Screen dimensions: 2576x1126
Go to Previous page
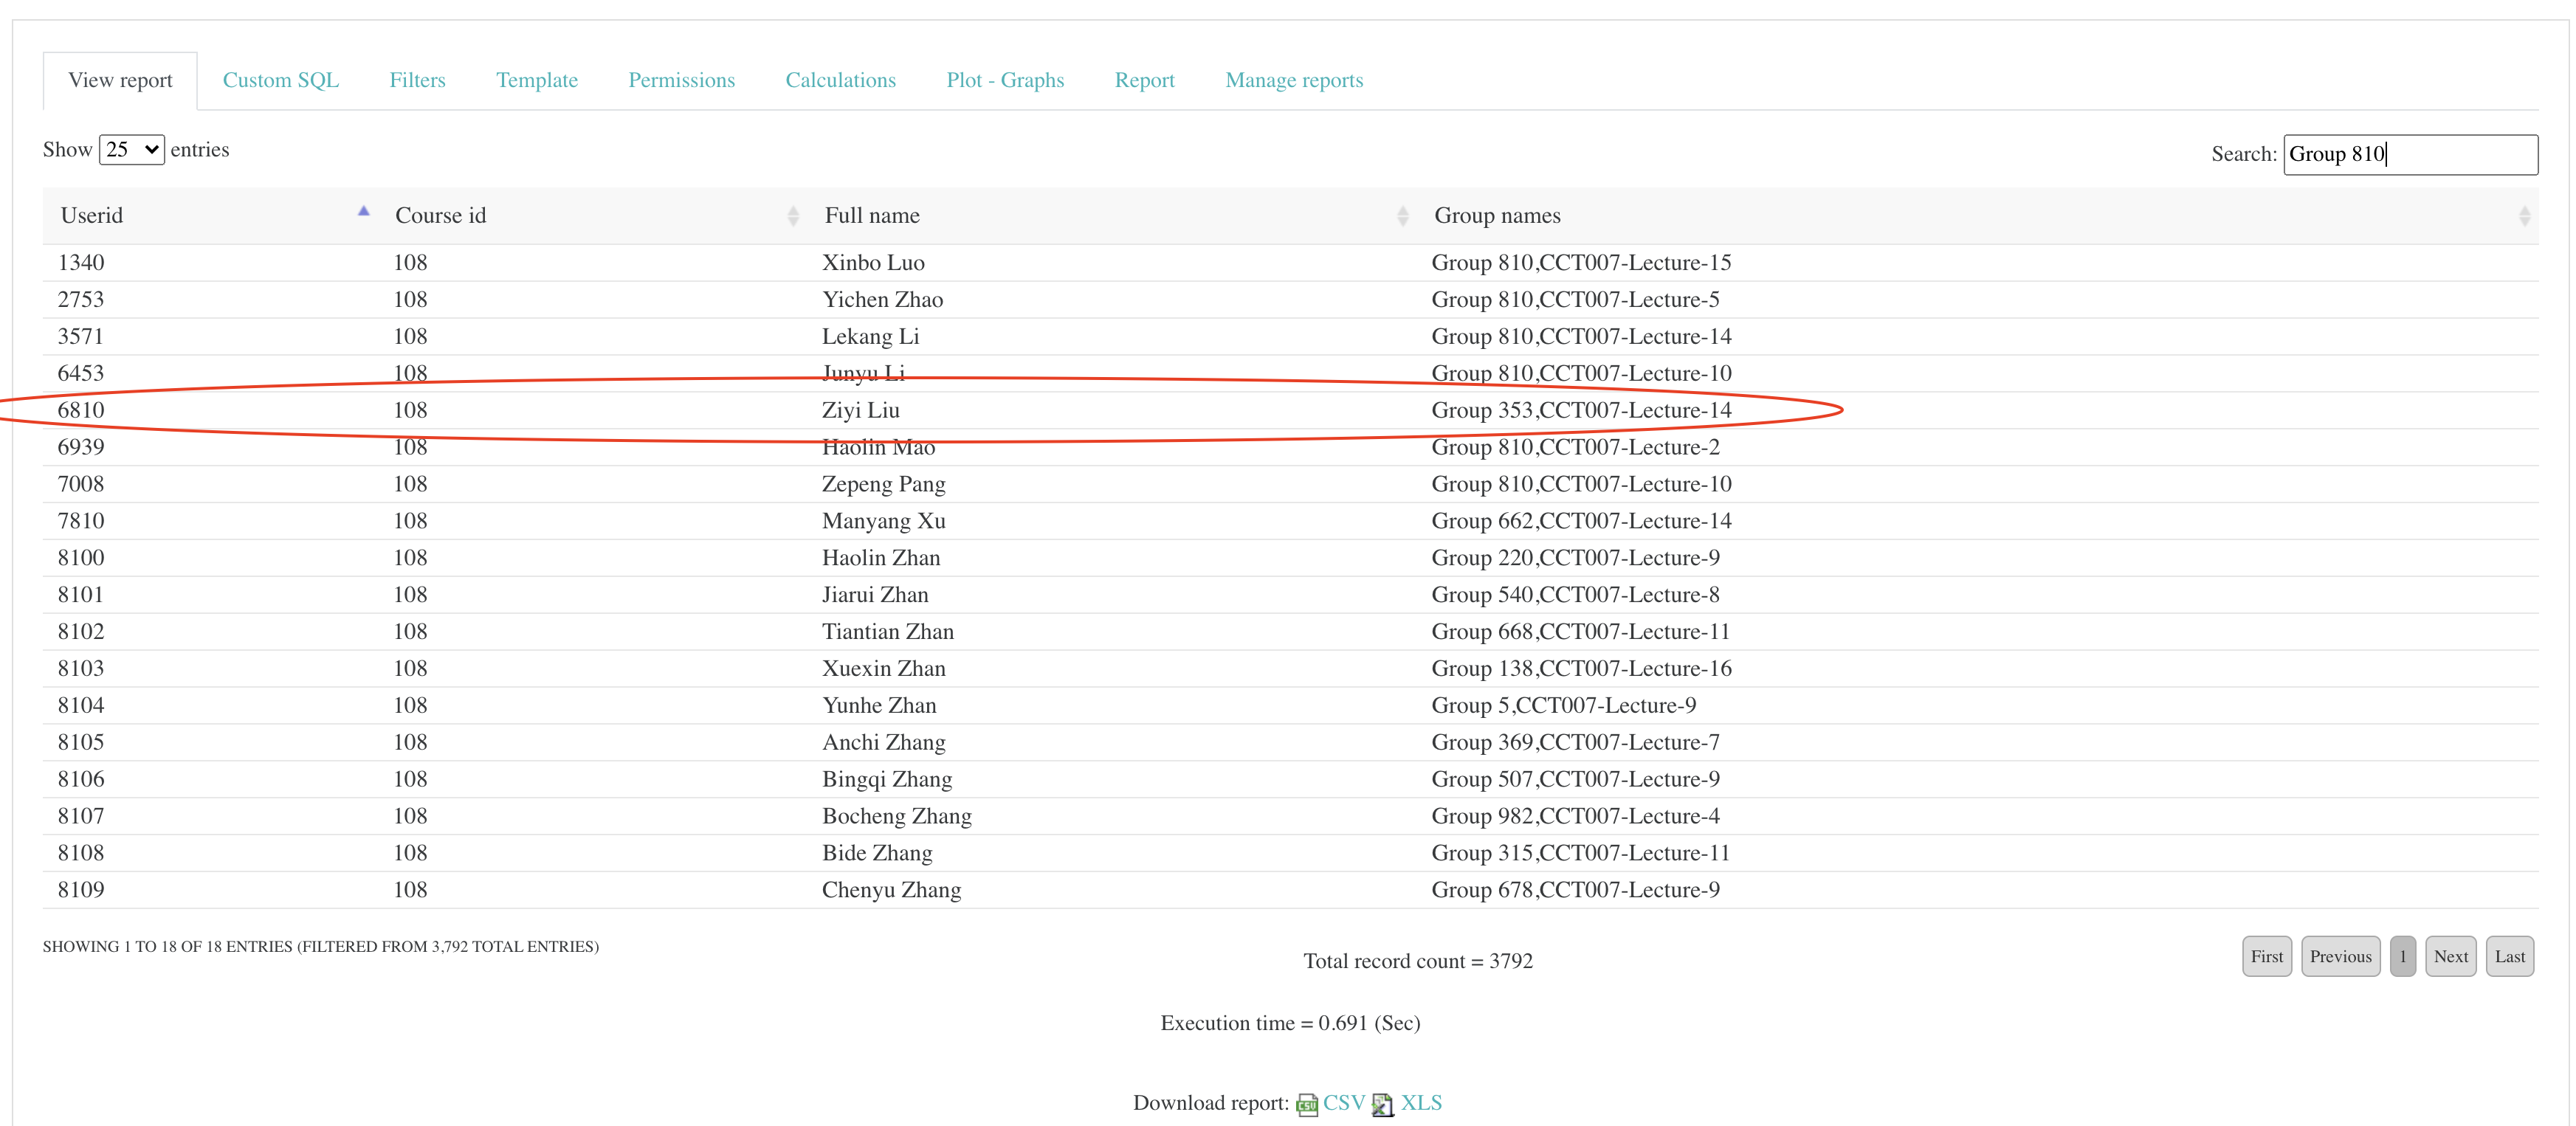2340,957
